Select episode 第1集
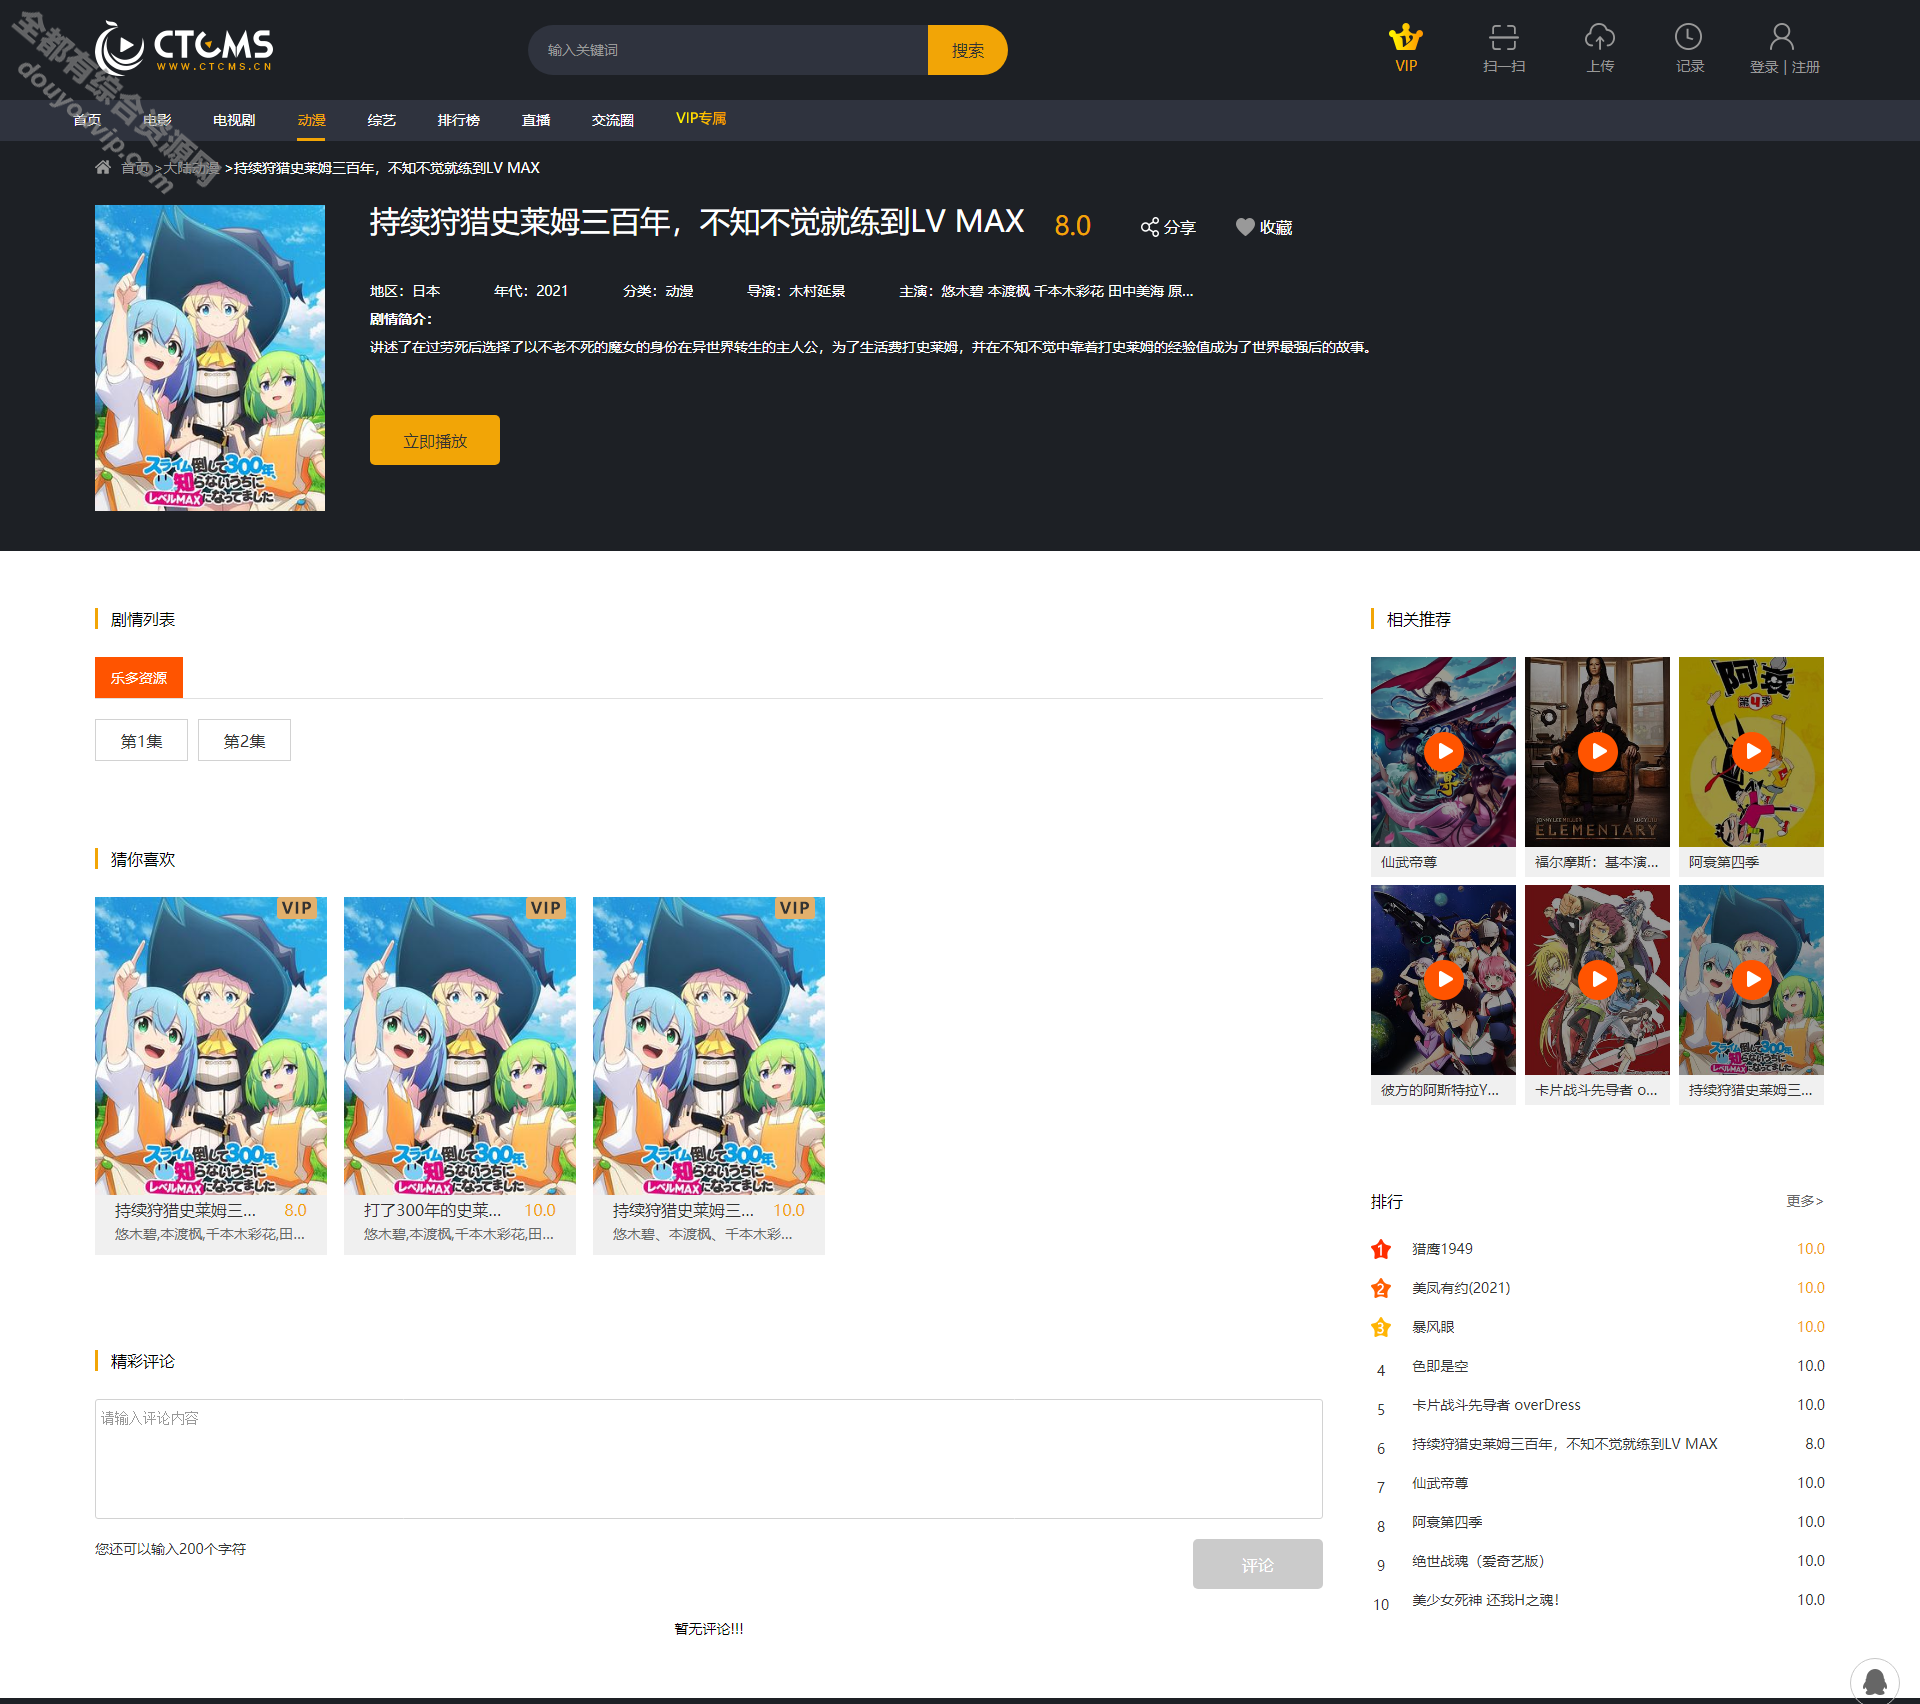Image resolution: width=1920 pixels, height=1704 pixels. coord(141,740)
